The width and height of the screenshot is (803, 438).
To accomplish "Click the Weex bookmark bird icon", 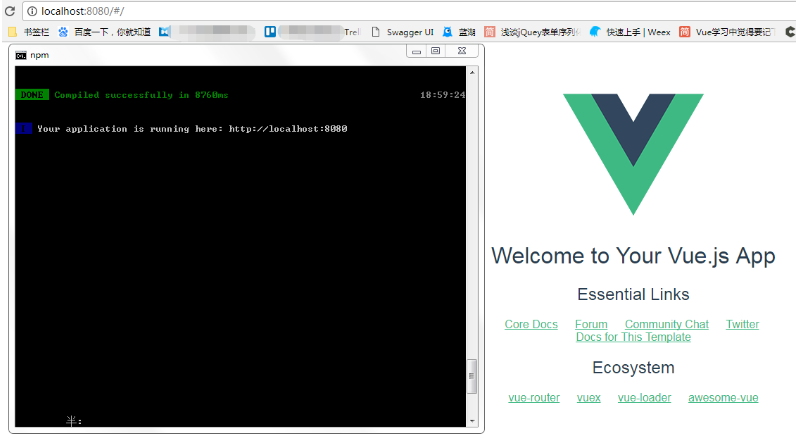I will (x=595, y=32).
